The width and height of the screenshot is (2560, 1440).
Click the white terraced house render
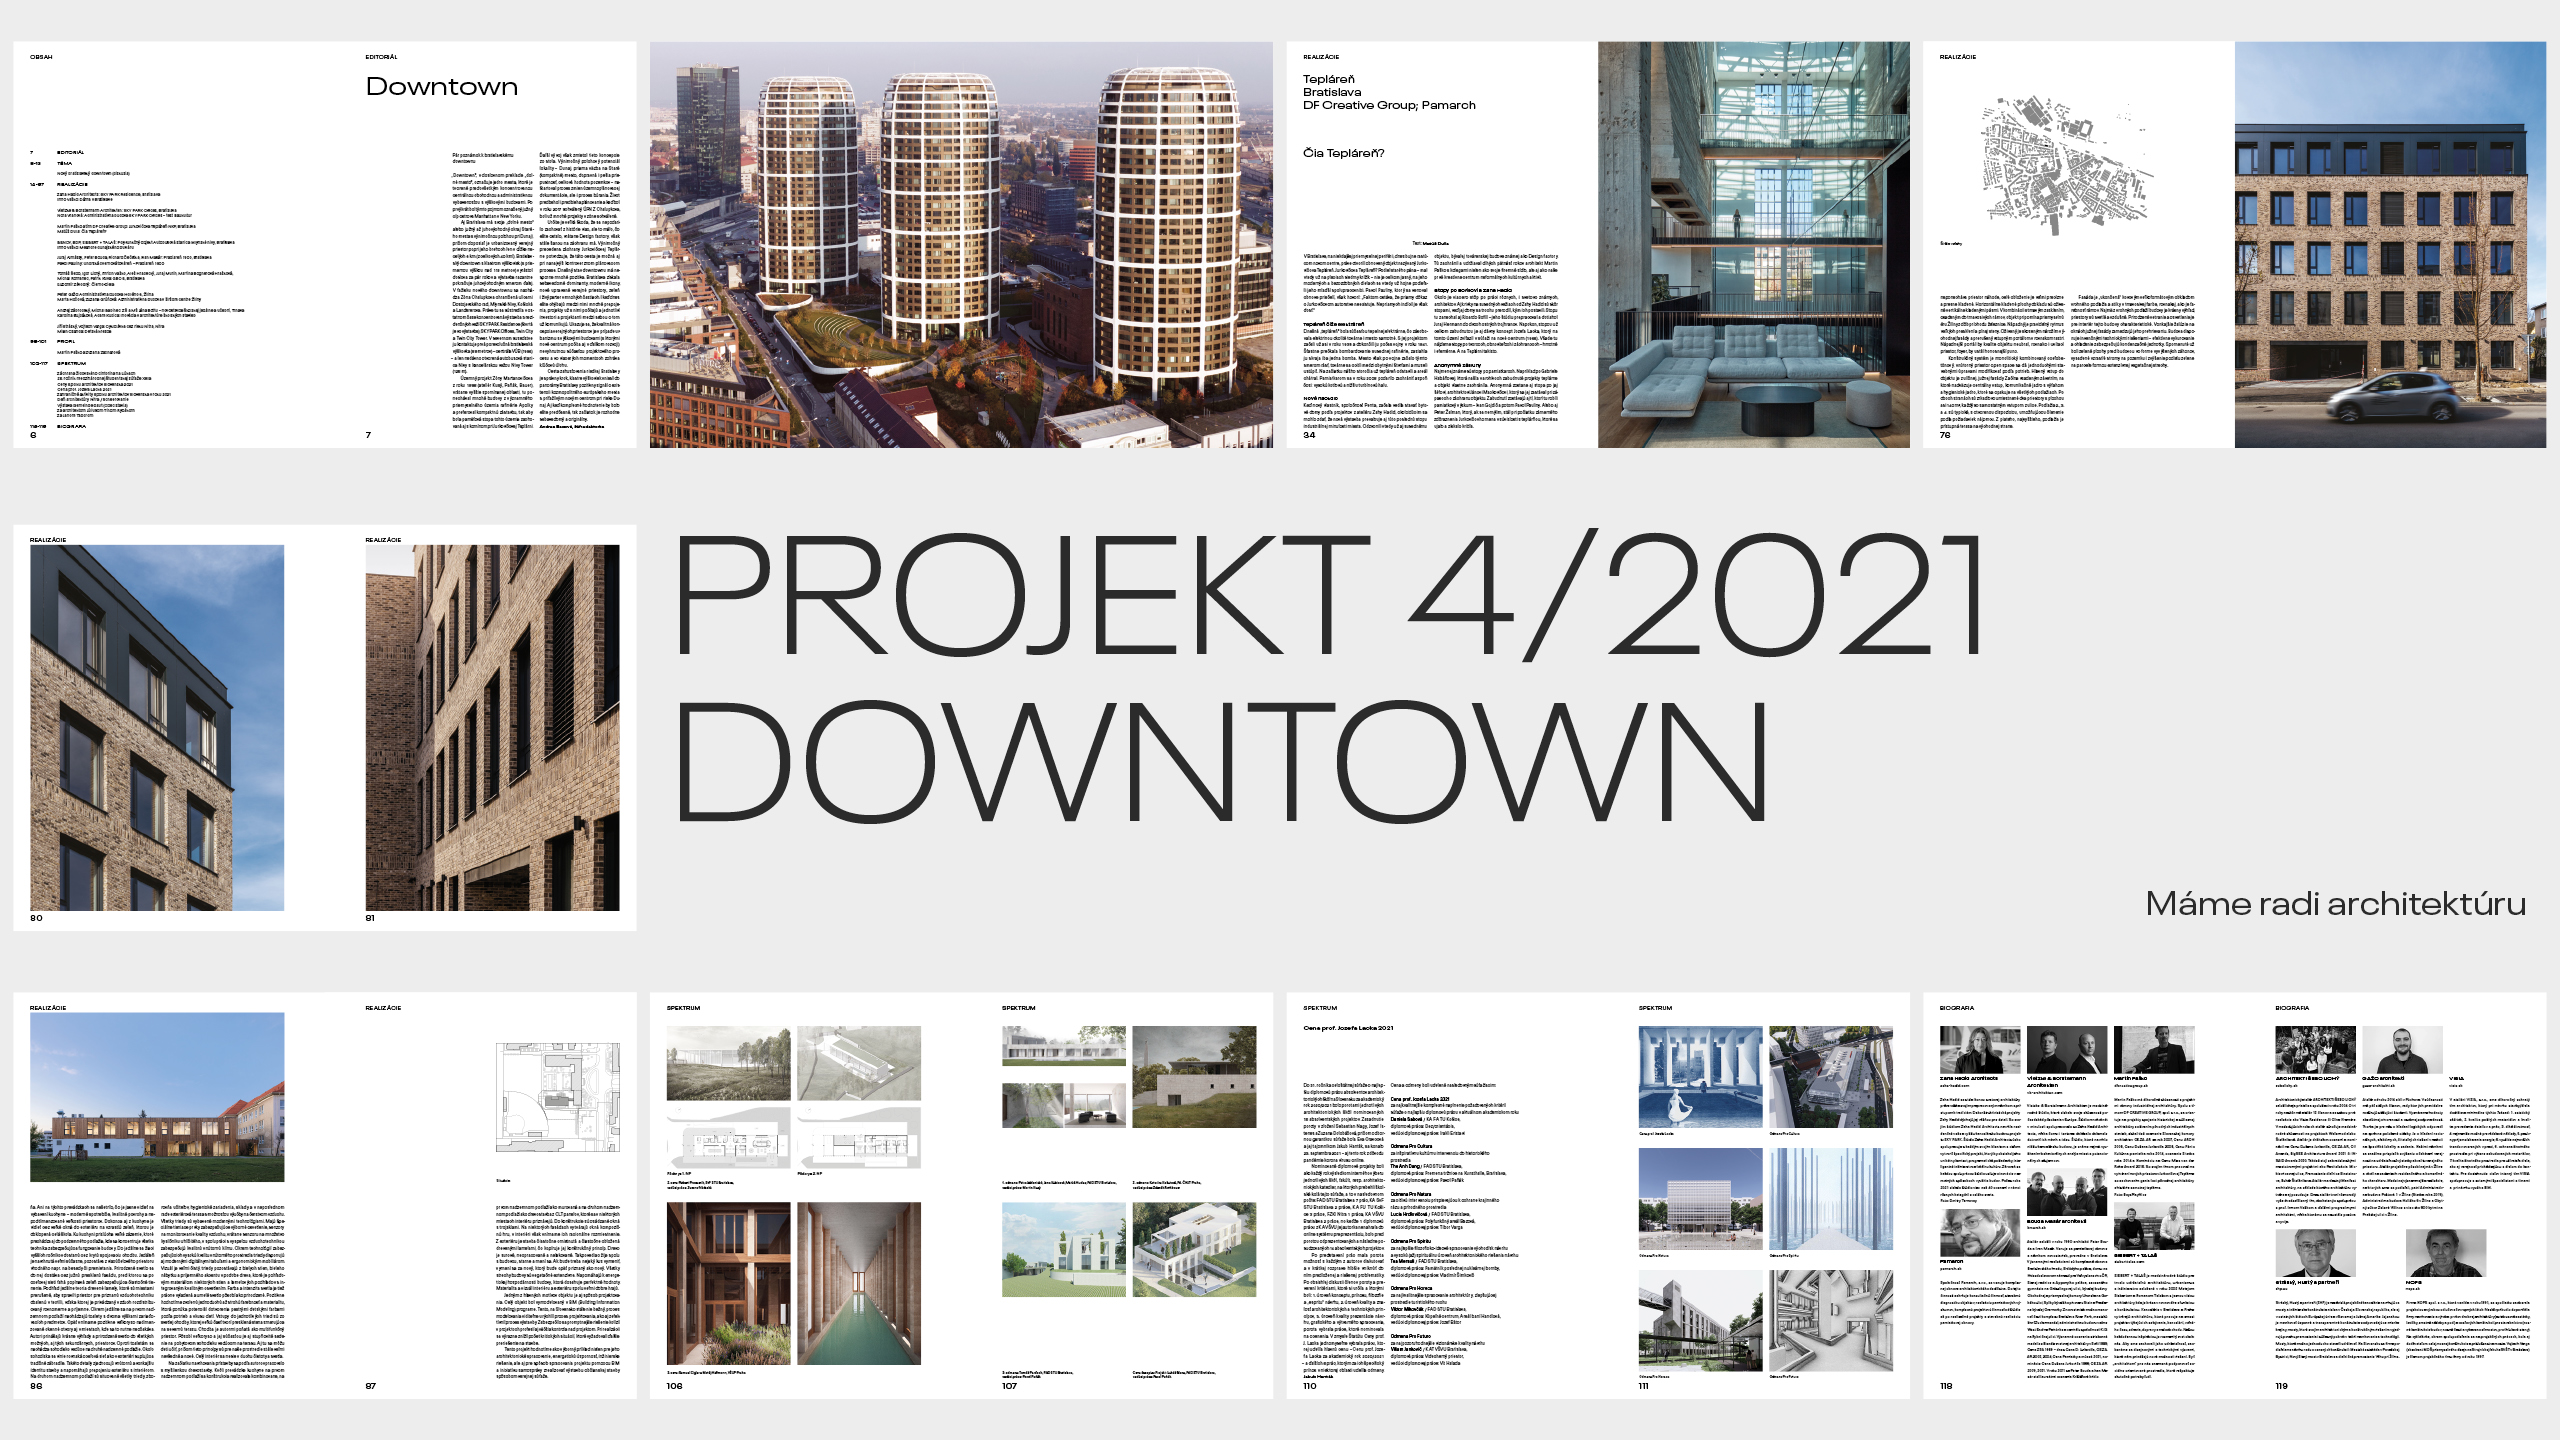(x=1194, y=1251)
